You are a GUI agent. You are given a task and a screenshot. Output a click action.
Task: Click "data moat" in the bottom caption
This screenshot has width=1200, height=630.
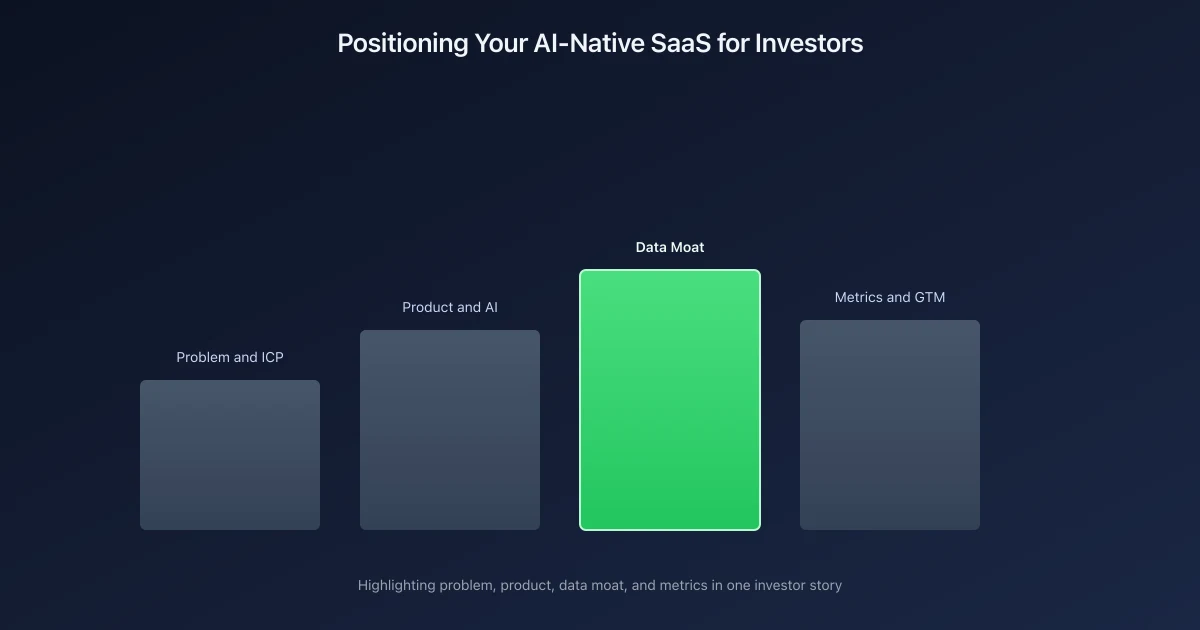(593, 585)
